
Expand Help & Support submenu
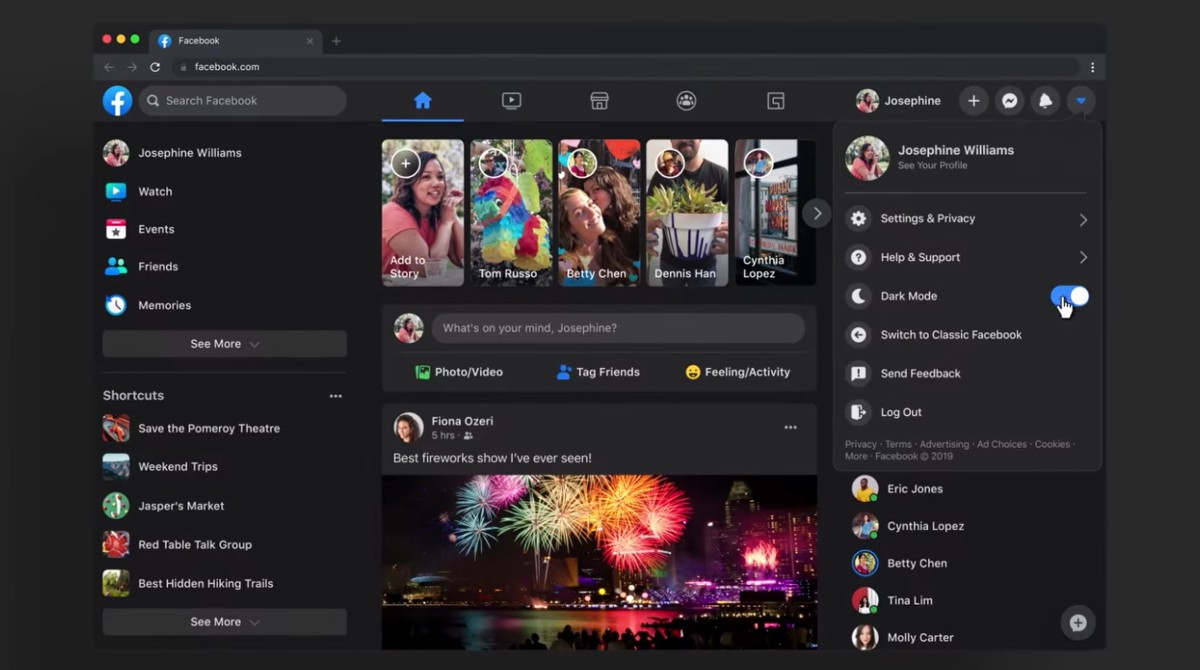tap(966, 258)
